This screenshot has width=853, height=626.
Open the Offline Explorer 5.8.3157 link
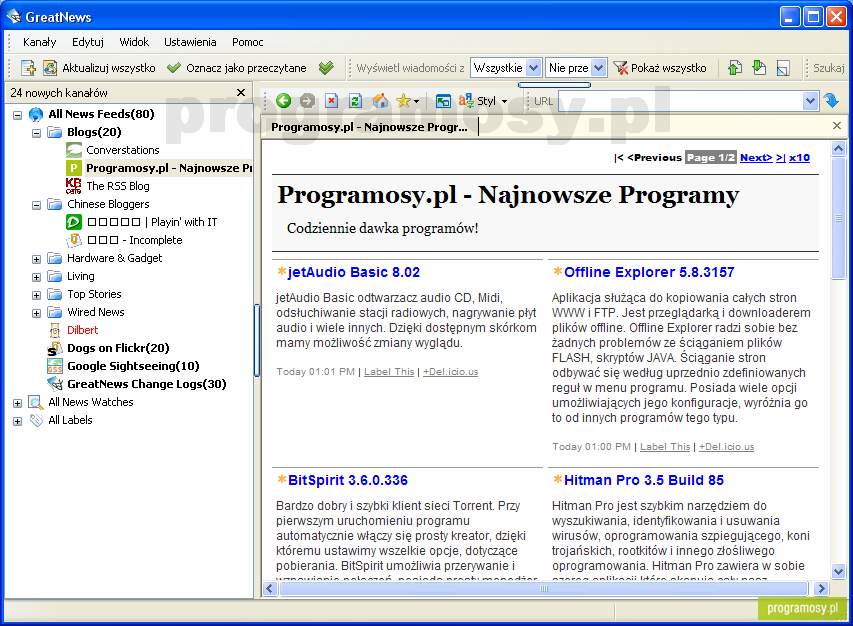pos(649,272)
